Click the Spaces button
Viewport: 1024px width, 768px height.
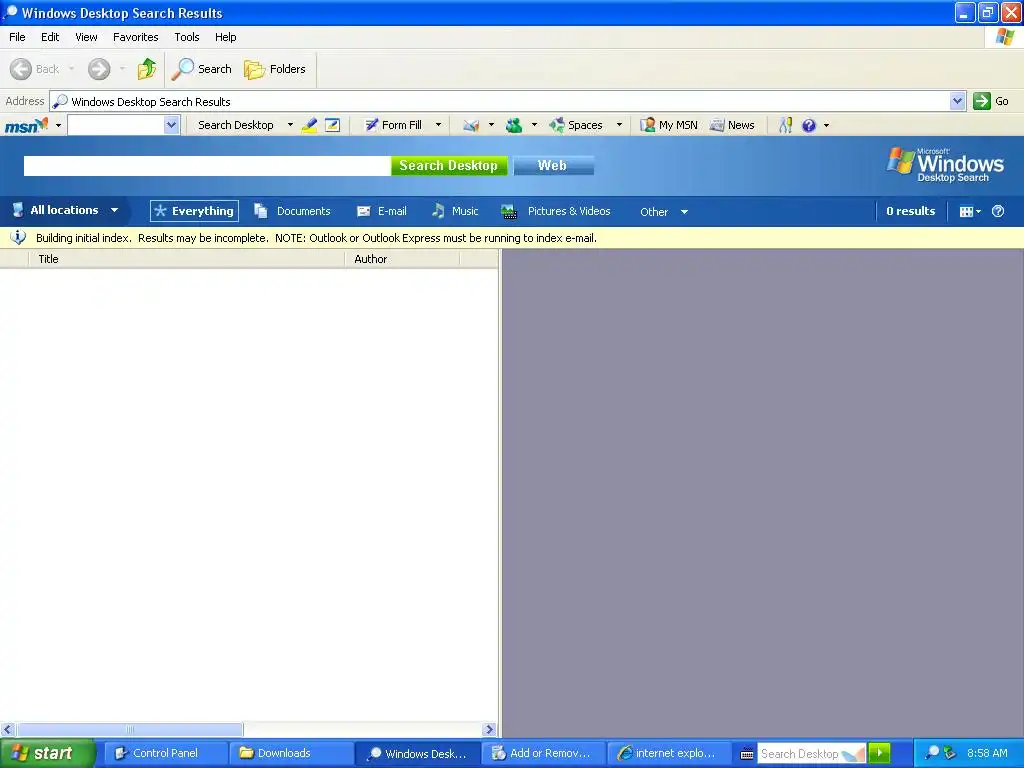[x=576, y=125]
